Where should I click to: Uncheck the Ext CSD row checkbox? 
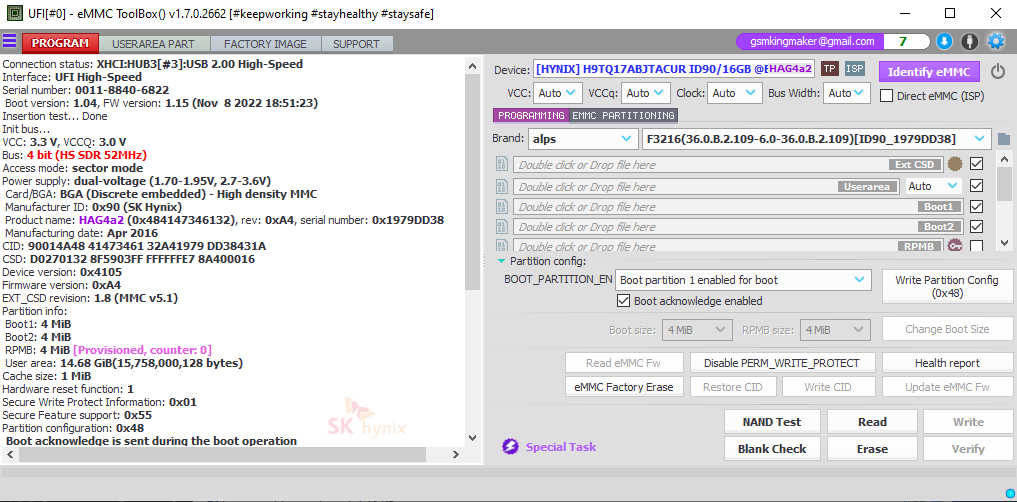click(976, 164)
